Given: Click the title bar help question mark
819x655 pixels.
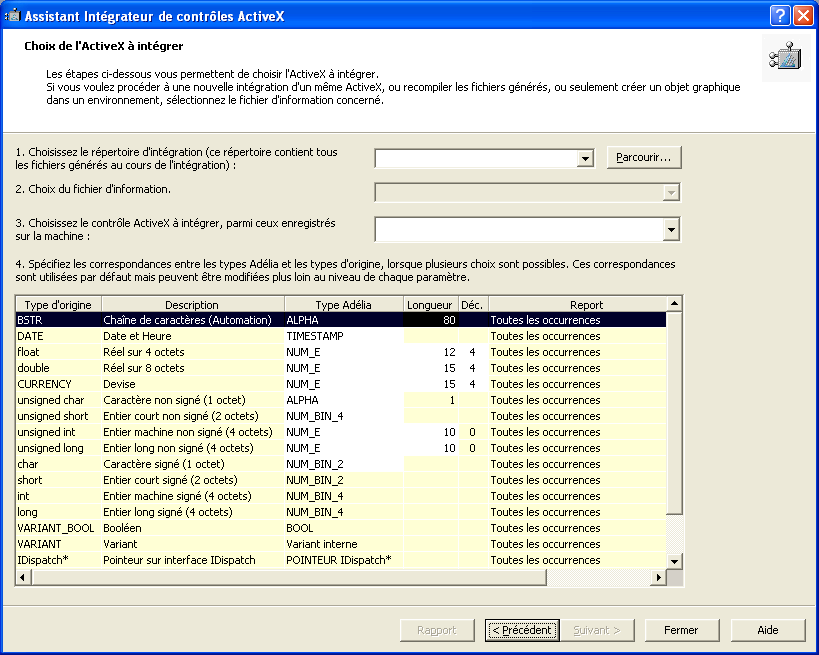Looking at the screenshot, I should (780, 15).
